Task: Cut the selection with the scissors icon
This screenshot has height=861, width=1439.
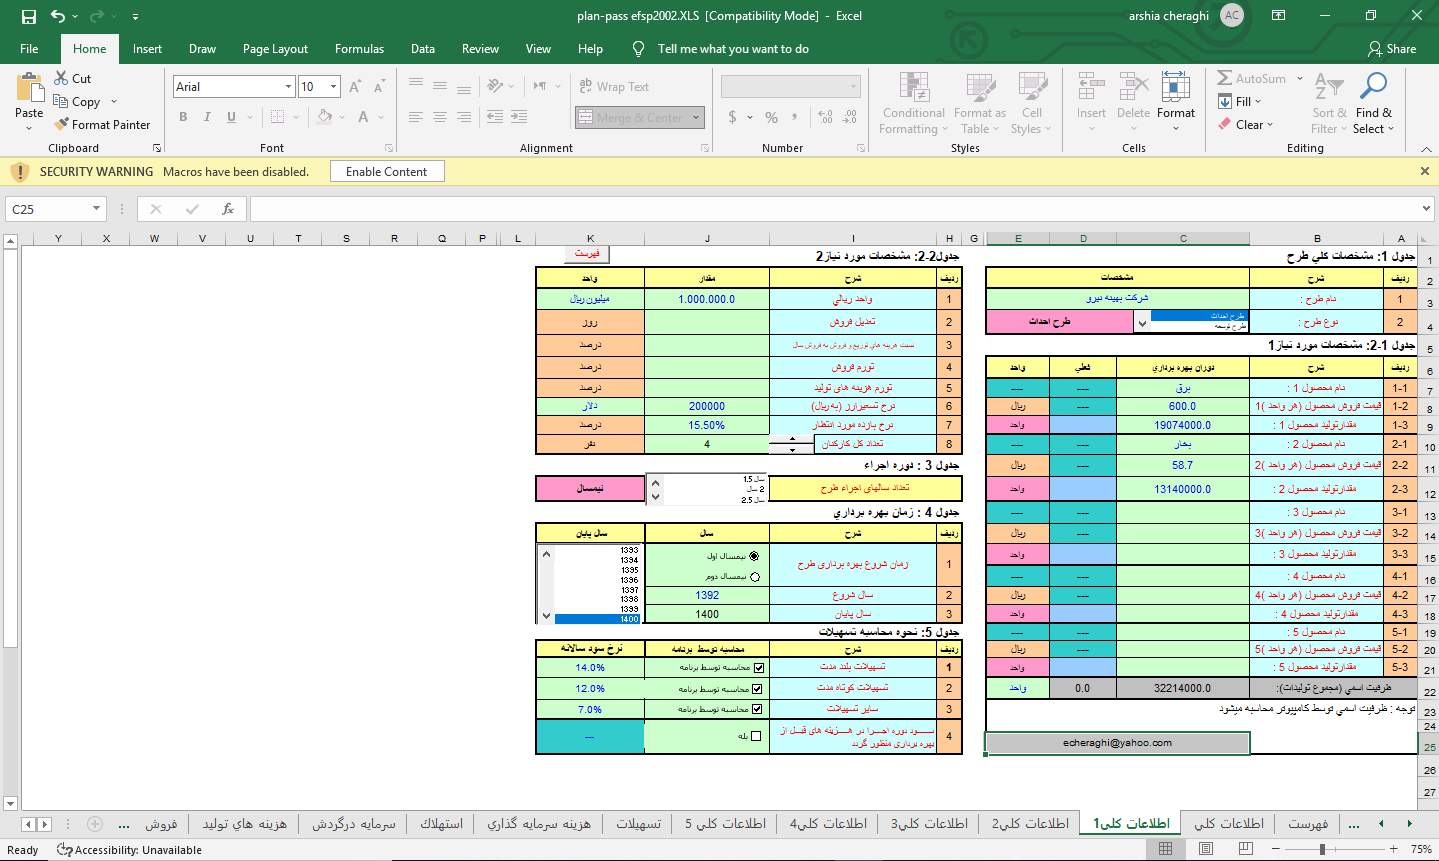Action: tap(62, 78)
